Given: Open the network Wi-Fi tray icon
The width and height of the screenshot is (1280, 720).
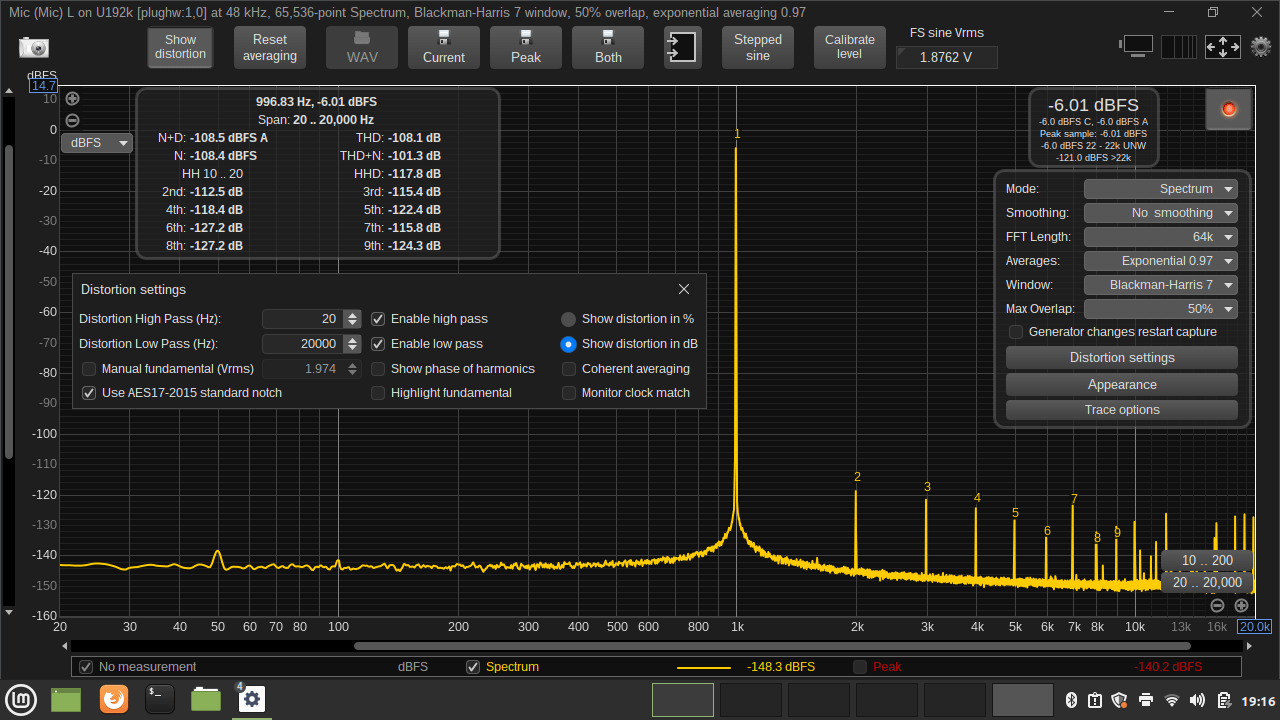Looking at the screenshot, I should click(x=1172, y=700).
